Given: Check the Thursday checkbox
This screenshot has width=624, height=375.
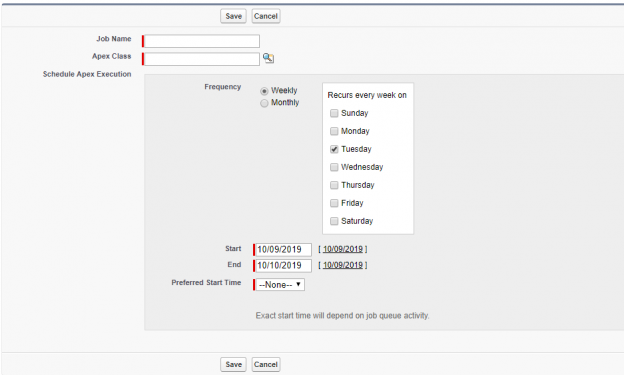Looking at the screenshot, I should (334, 185).
